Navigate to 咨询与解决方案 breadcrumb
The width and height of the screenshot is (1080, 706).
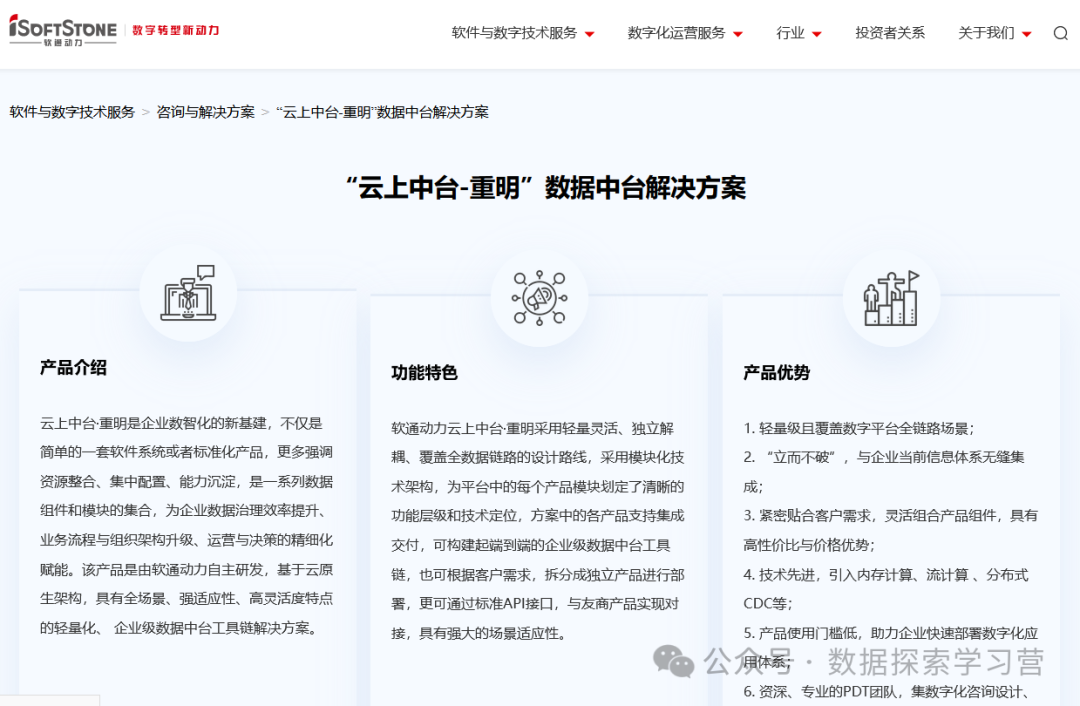pyautogui.click(x=205, y=112)
